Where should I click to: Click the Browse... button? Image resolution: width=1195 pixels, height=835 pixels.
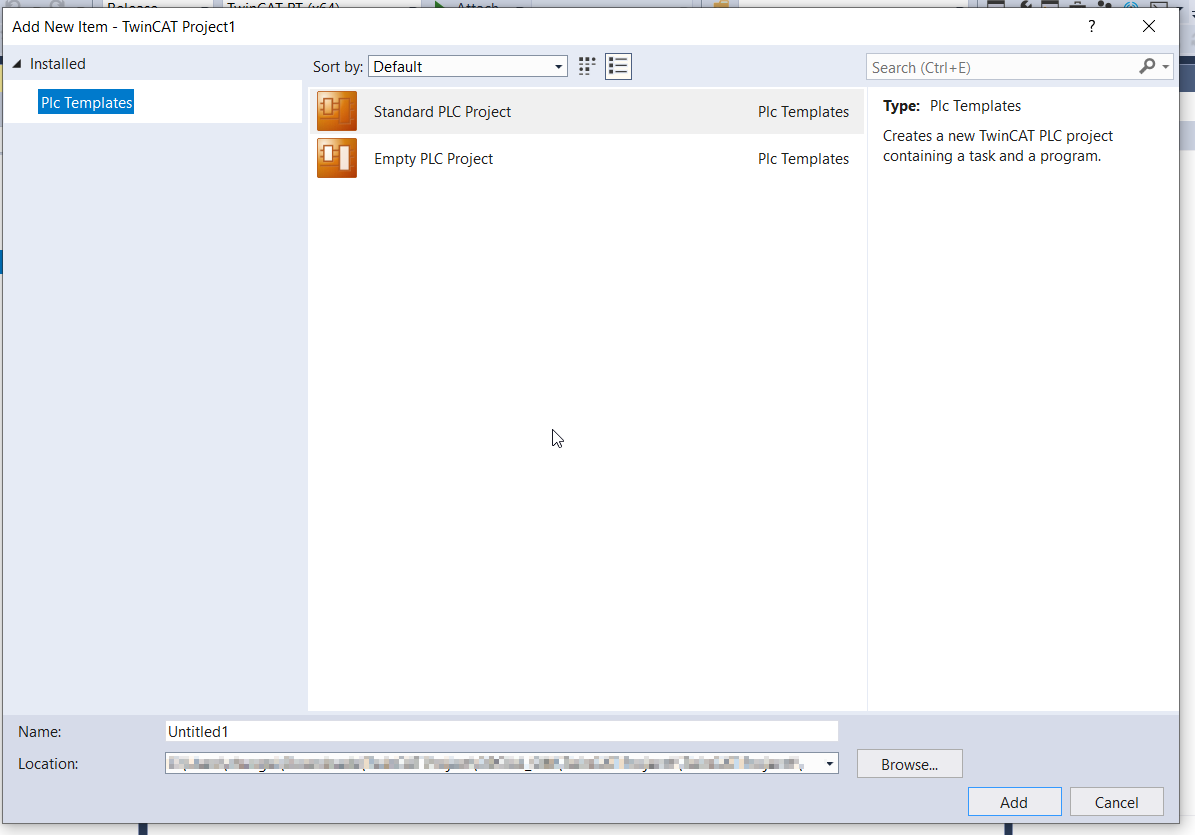(909, 764)
